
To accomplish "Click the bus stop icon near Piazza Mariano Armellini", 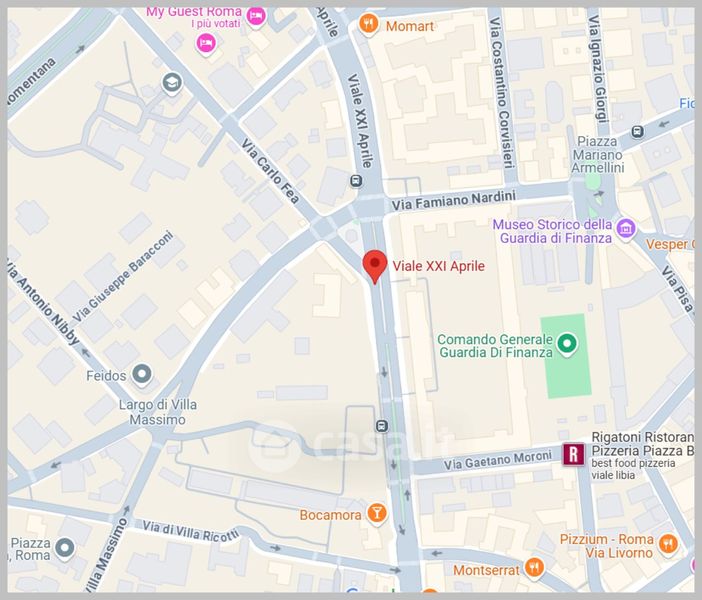I will point(638,132).
